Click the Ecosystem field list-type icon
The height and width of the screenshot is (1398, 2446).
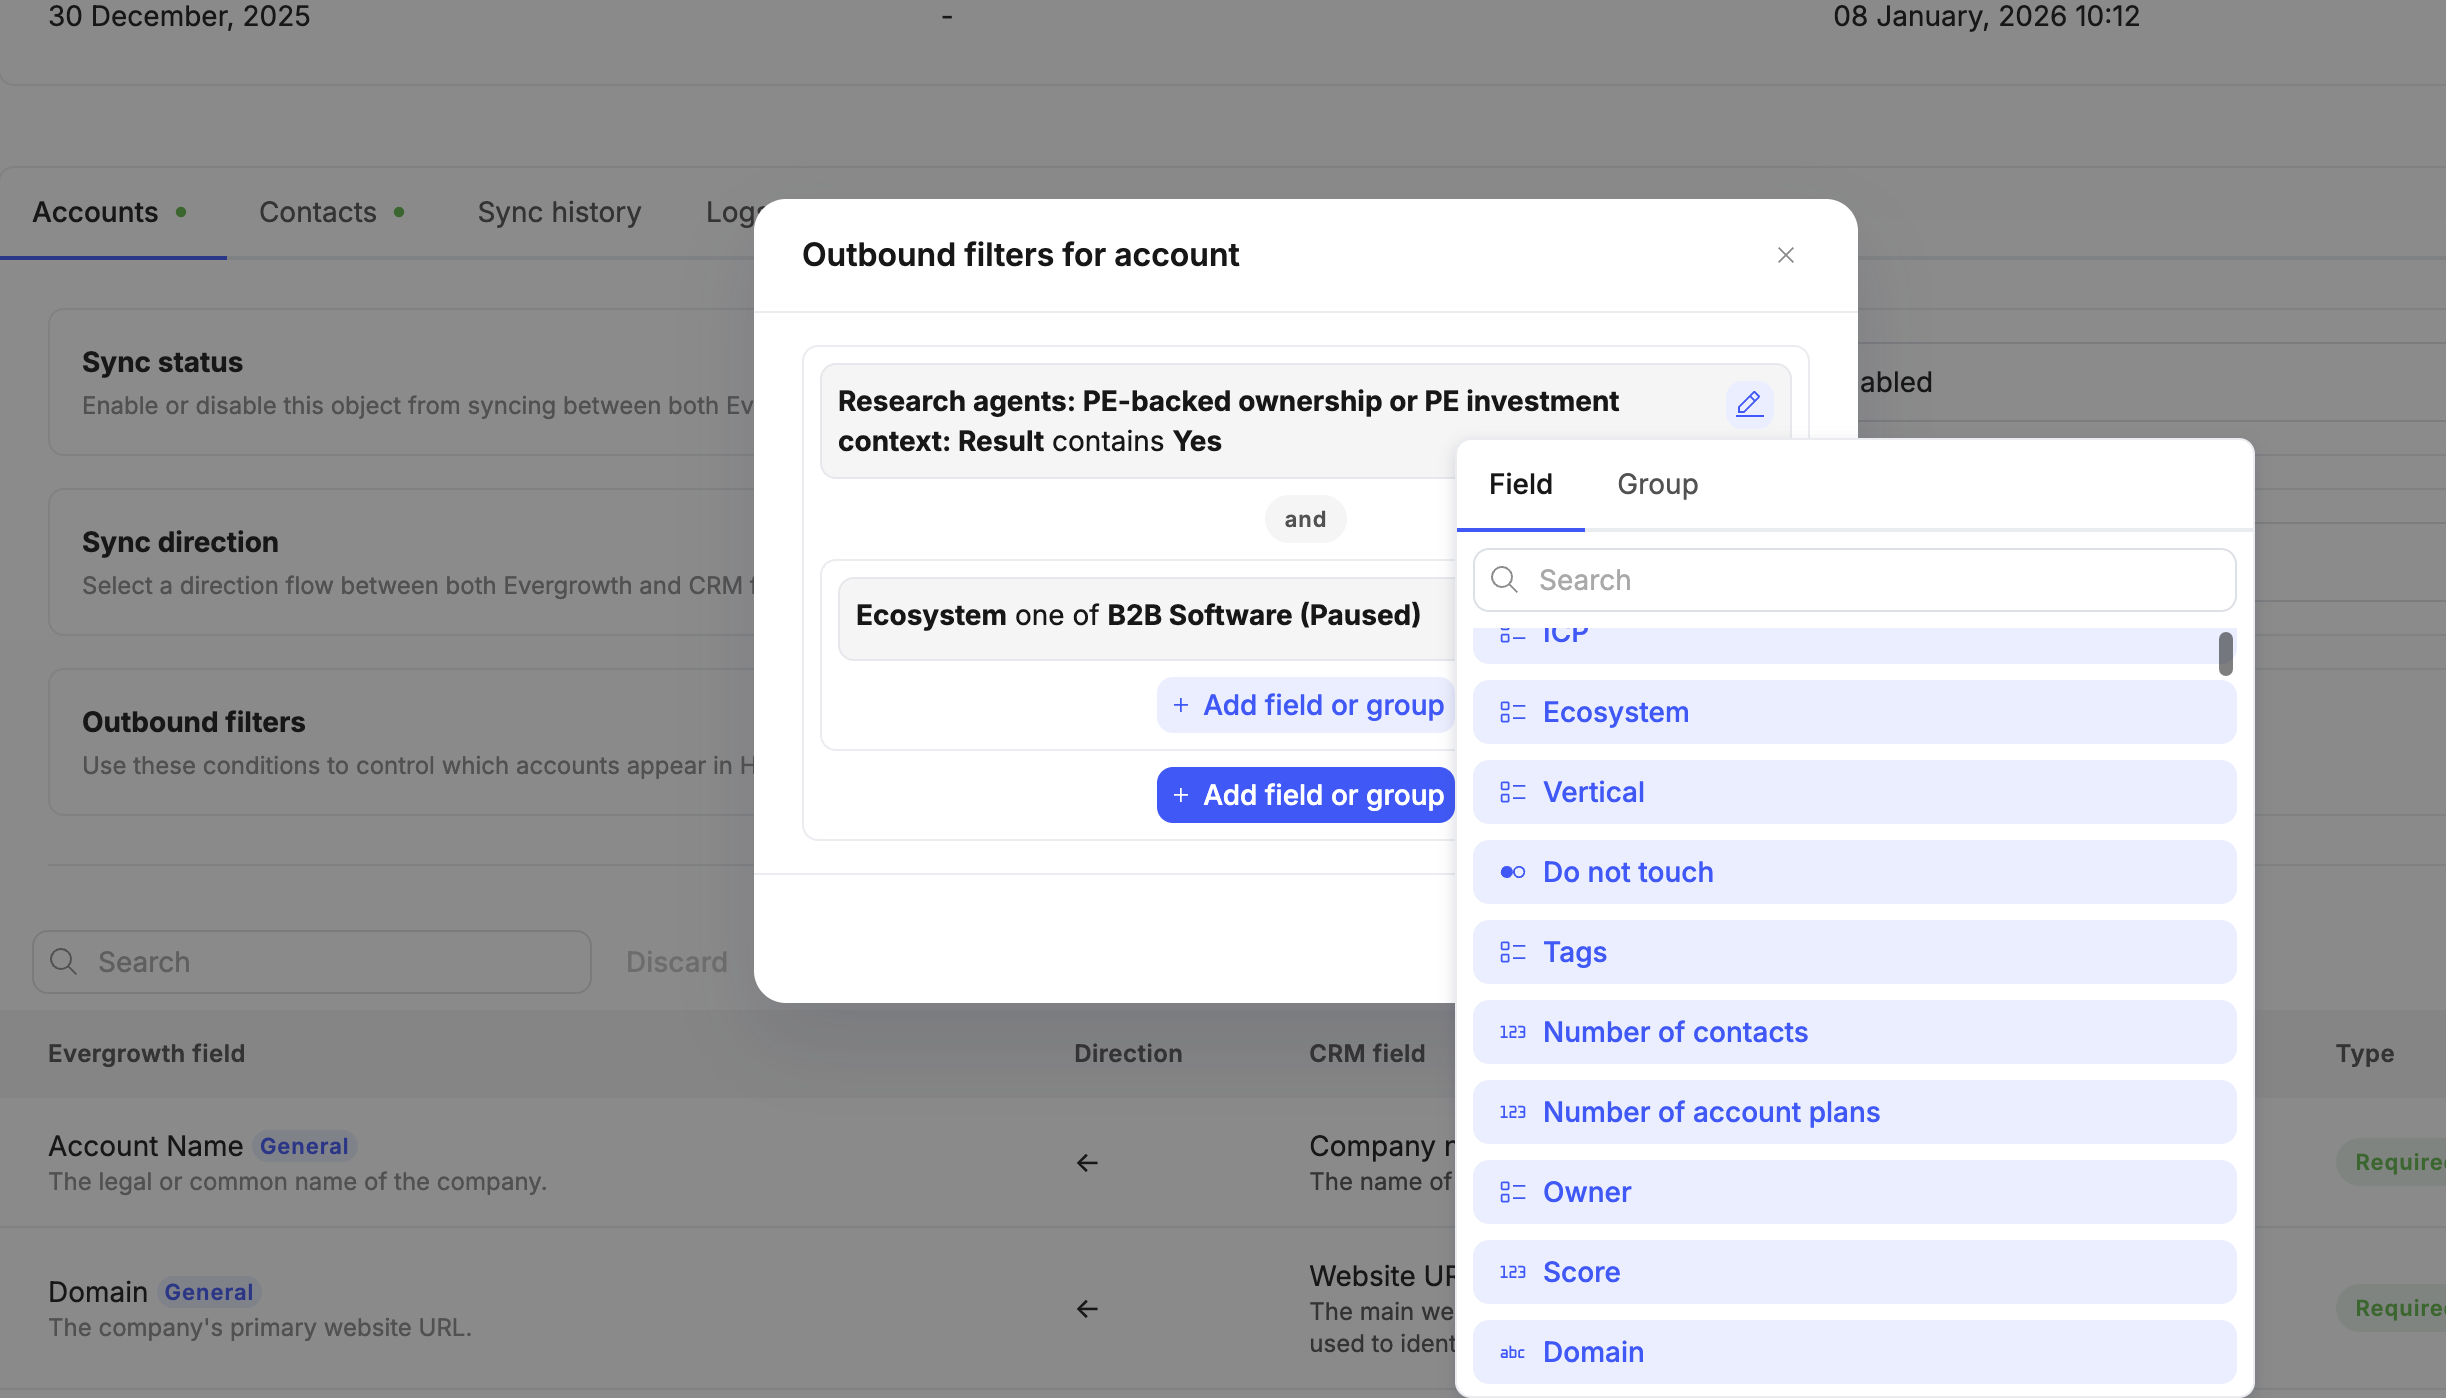click(1512, 712)
